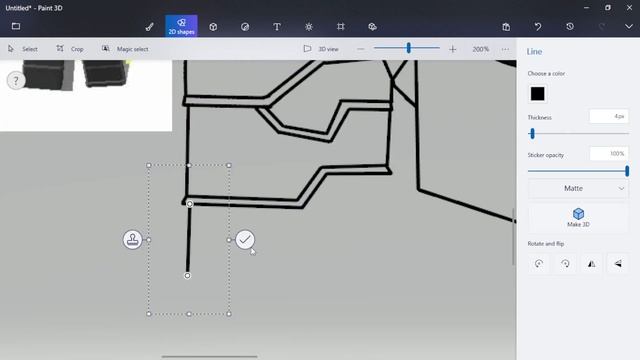Open the 3D library tab
The image size is (640, 360).
(x=372, y=27)
